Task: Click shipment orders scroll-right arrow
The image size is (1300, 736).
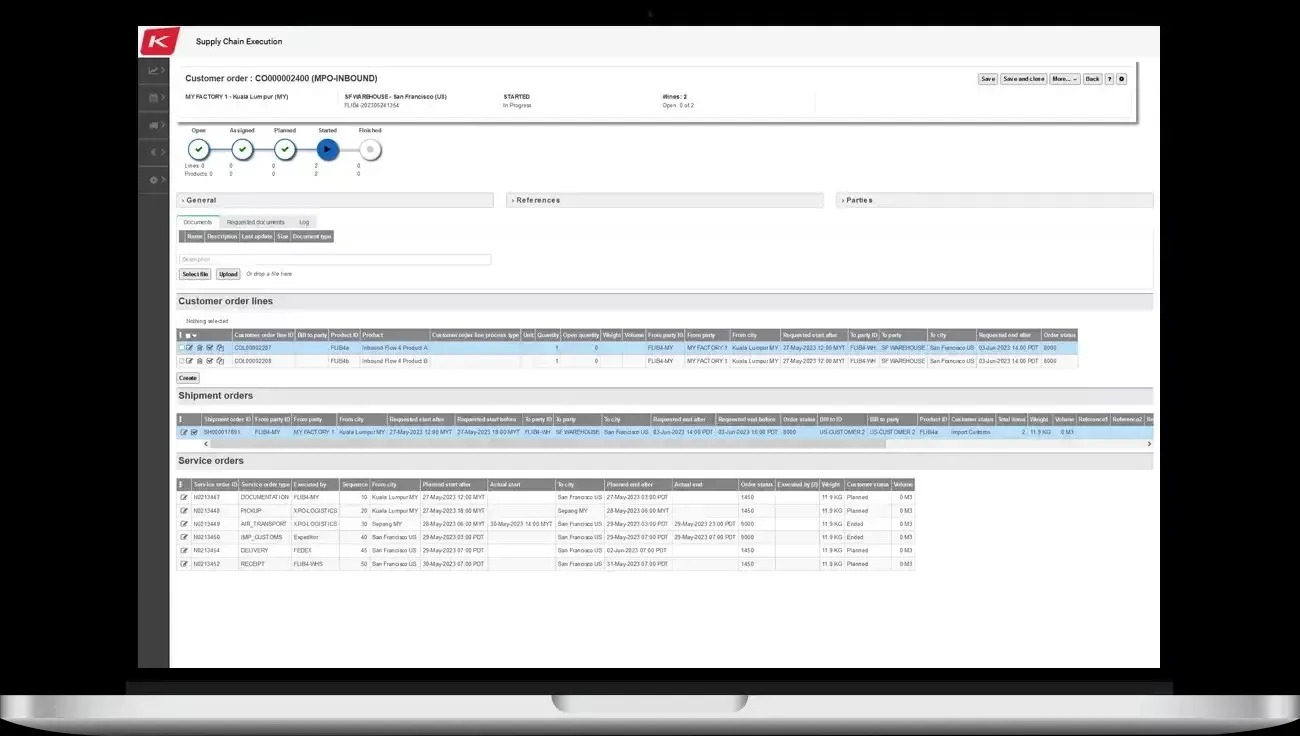Action: pos(1149,443)
